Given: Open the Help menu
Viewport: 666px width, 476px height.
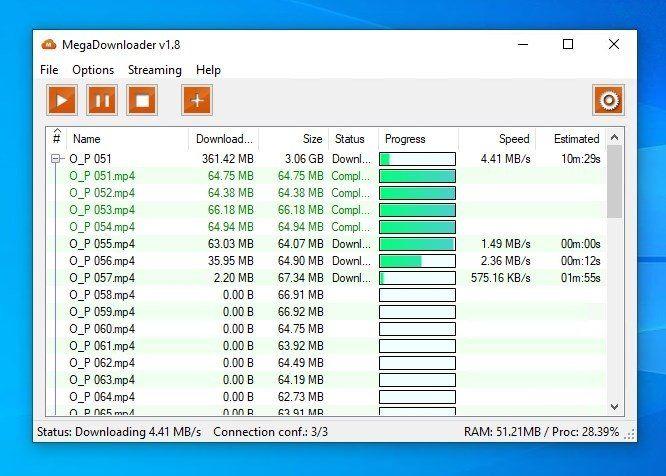Looking at the screenshot, I should click(x=208, y=70).
